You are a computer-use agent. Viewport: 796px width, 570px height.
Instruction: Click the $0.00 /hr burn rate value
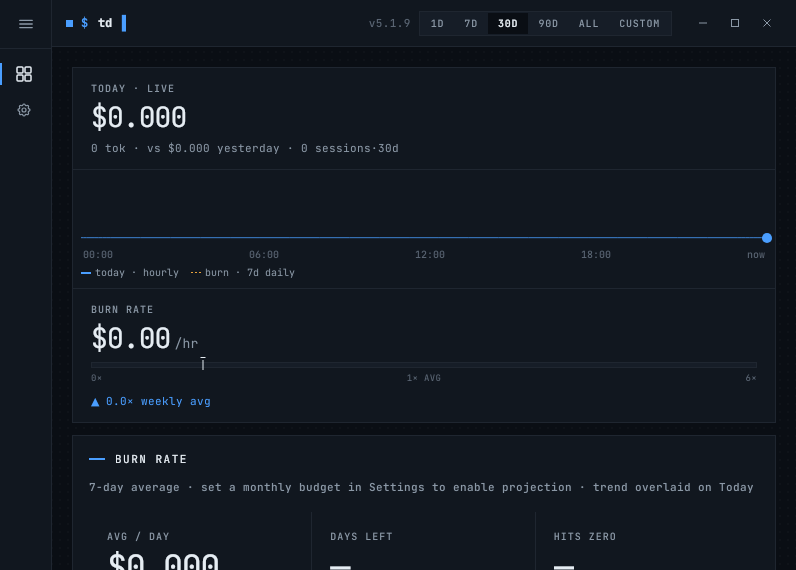pos(145,339)
